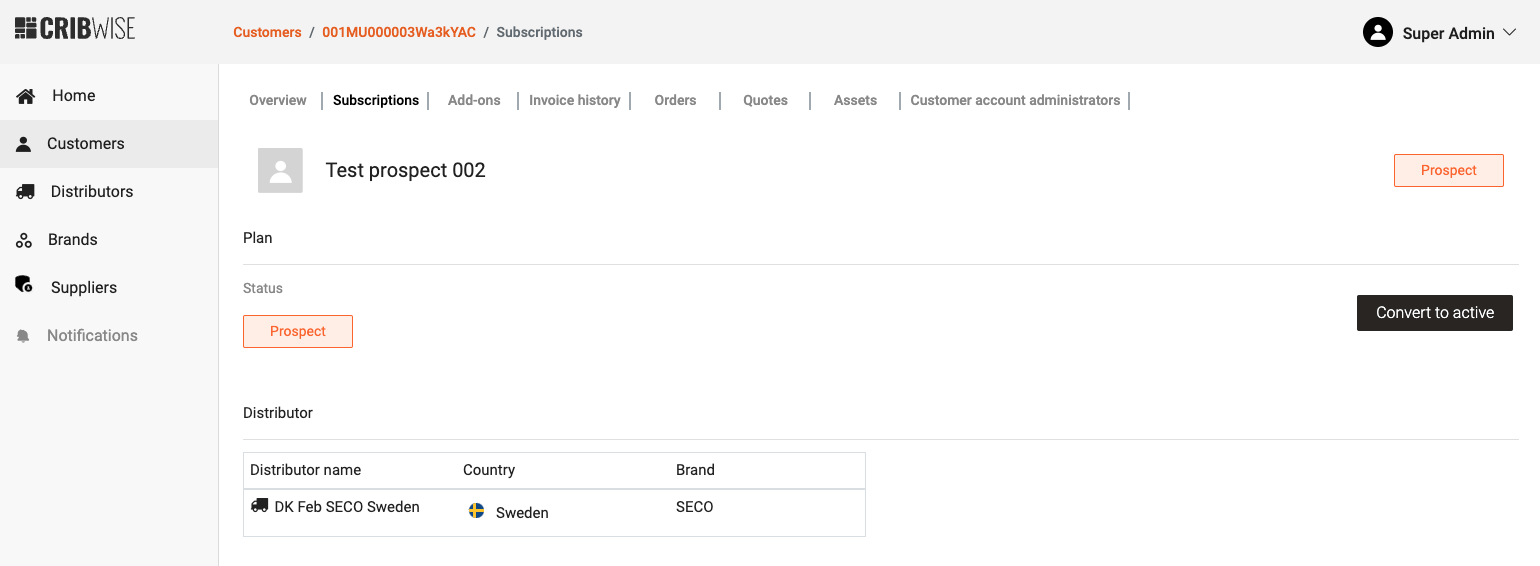This screenshot has width=1540, height=566.
Task: Click the Customers breadcrumb link
Action: pyautogui.click(x=267, y=32)
